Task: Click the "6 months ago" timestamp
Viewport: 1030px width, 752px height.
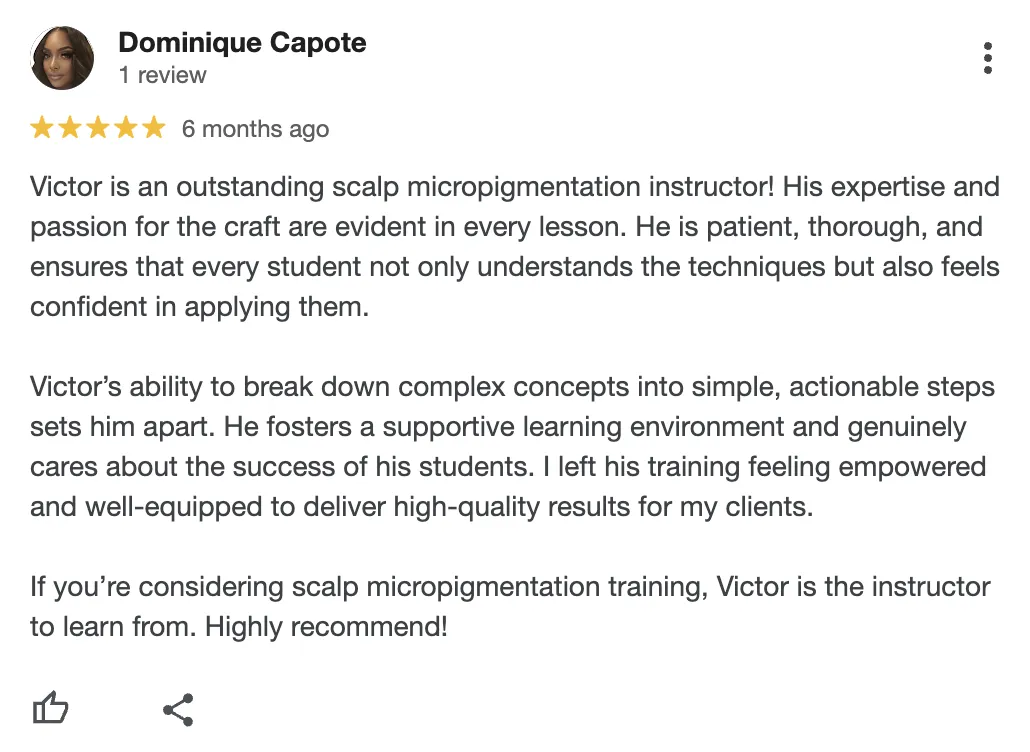Action: click(255, 129)
